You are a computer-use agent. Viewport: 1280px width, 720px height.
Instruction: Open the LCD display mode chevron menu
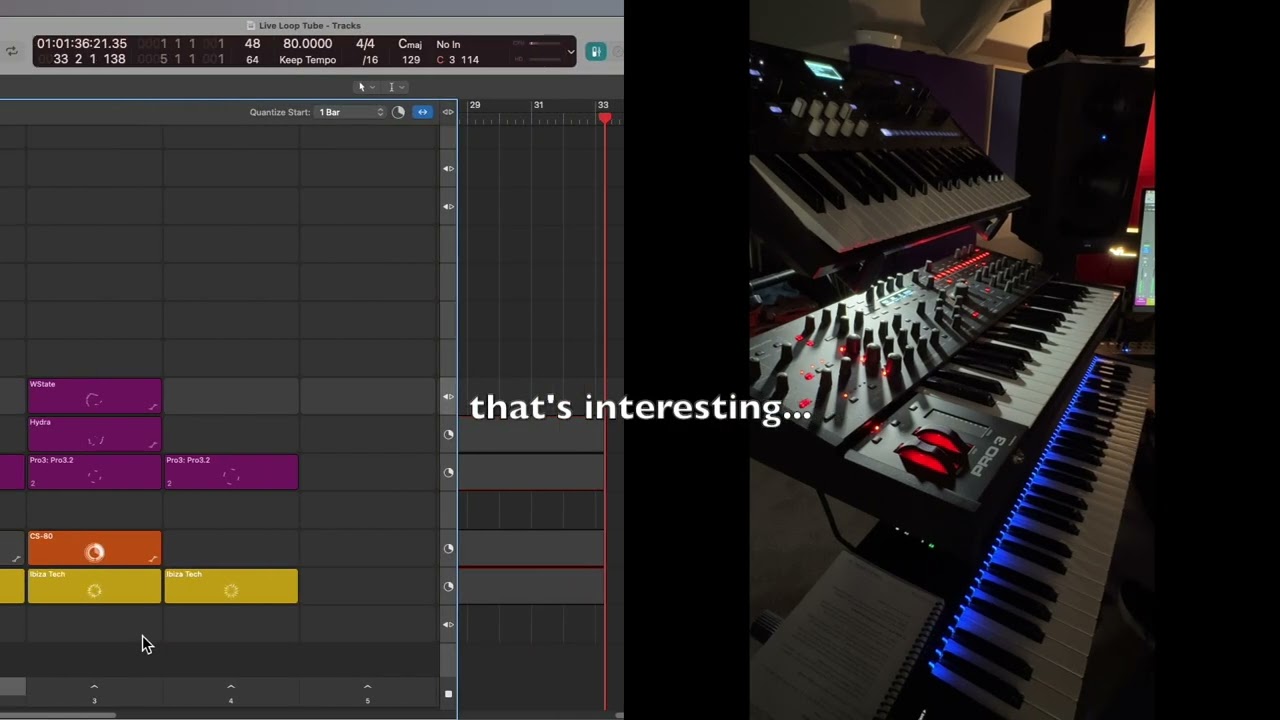pos(571,52)
